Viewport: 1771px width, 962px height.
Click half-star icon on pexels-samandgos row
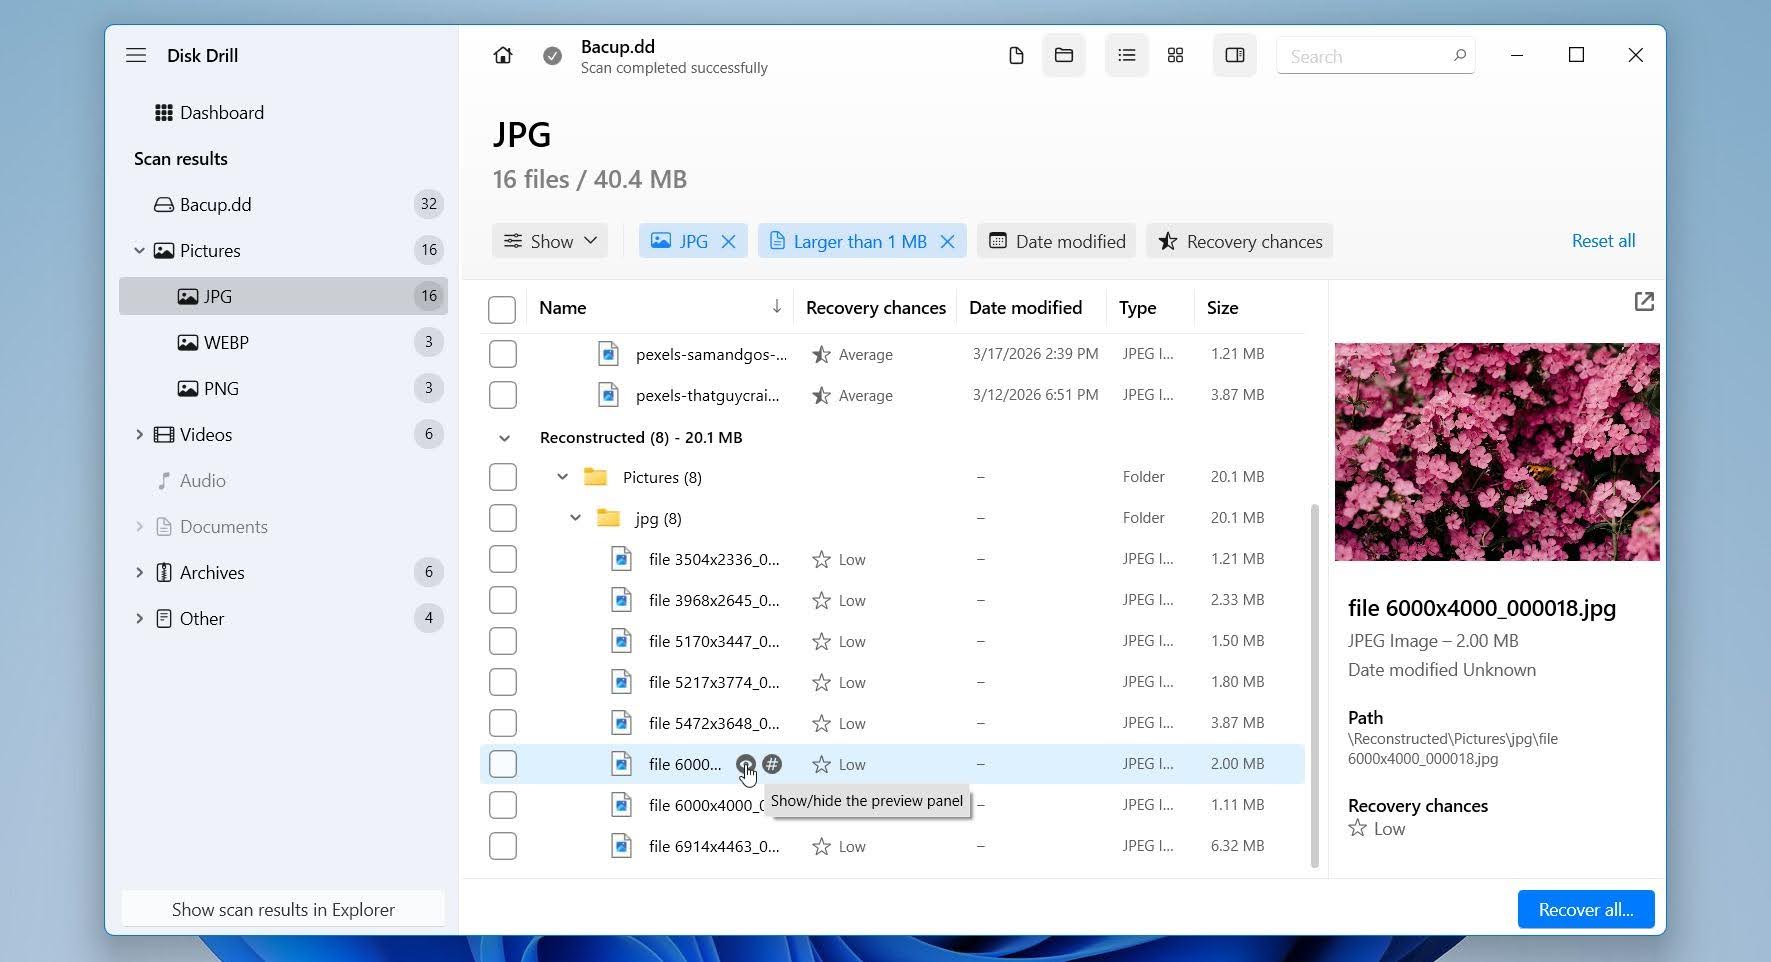[x=821, y=354]
